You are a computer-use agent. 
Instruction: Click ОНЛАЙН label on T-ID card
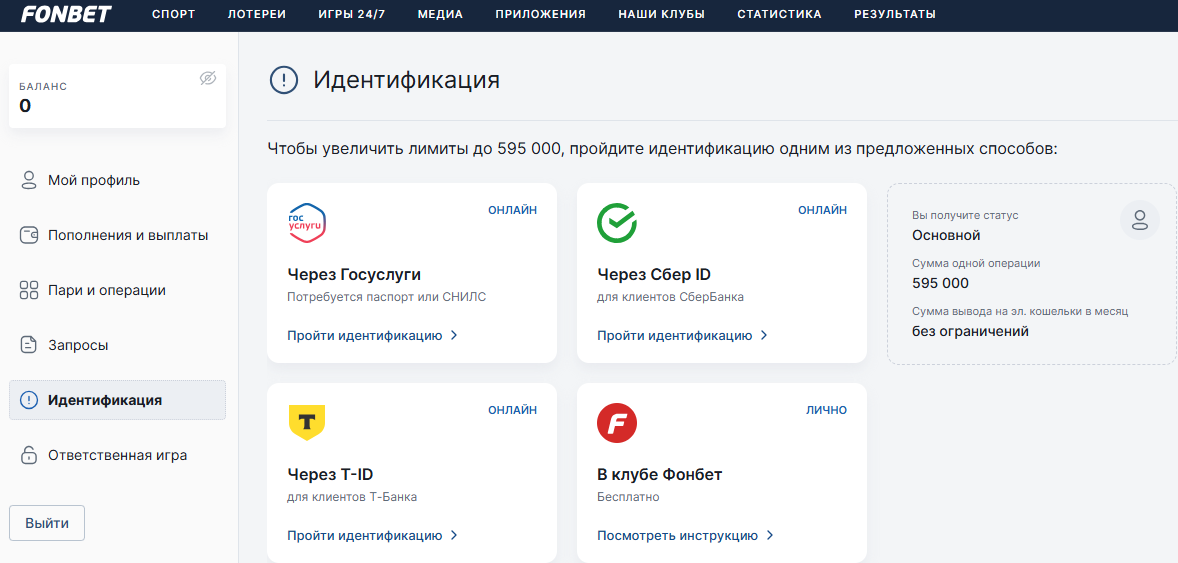point(512,410)
